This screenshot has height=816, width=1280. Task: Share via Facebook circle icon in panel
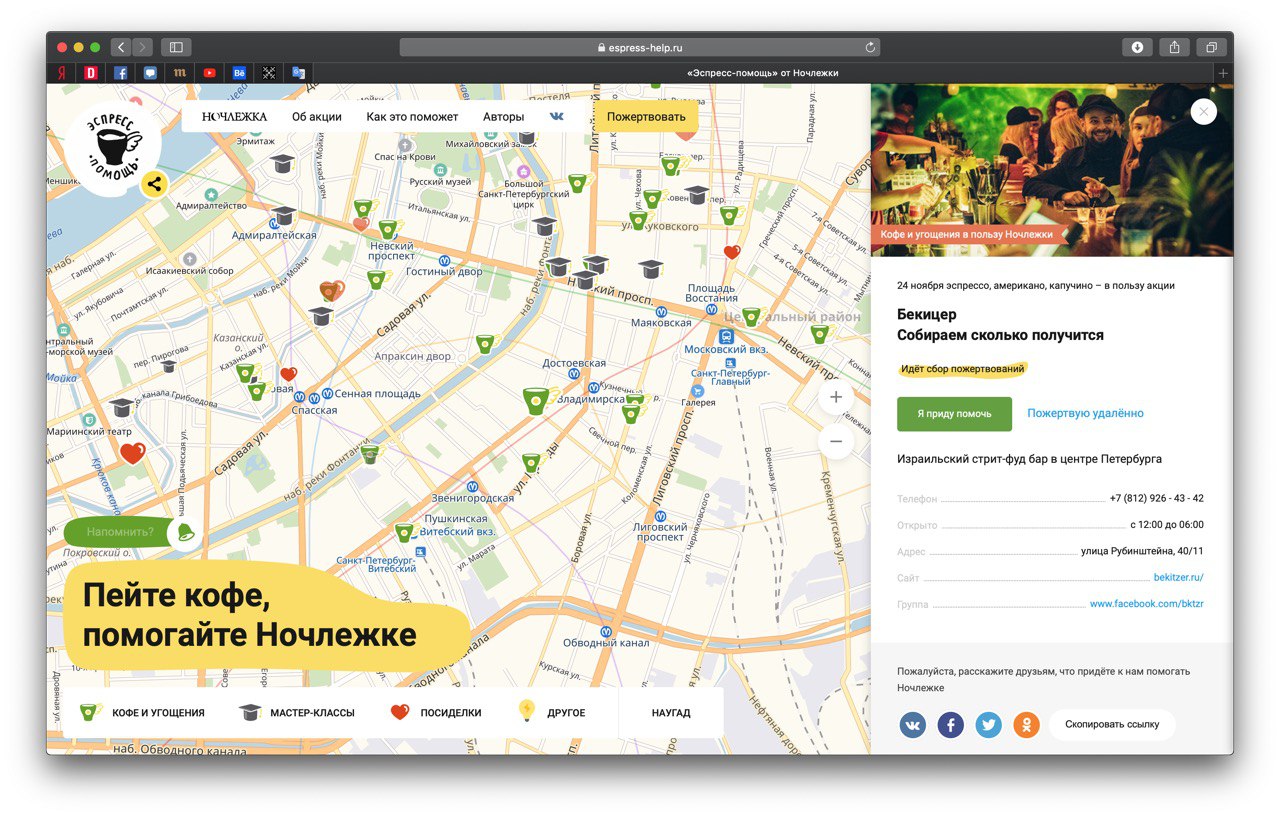[951, 724]
